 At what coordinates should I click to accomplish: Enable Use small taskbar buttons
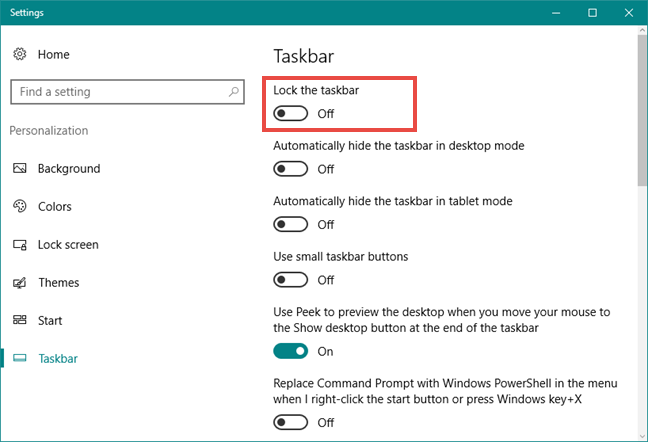(291, 280)
